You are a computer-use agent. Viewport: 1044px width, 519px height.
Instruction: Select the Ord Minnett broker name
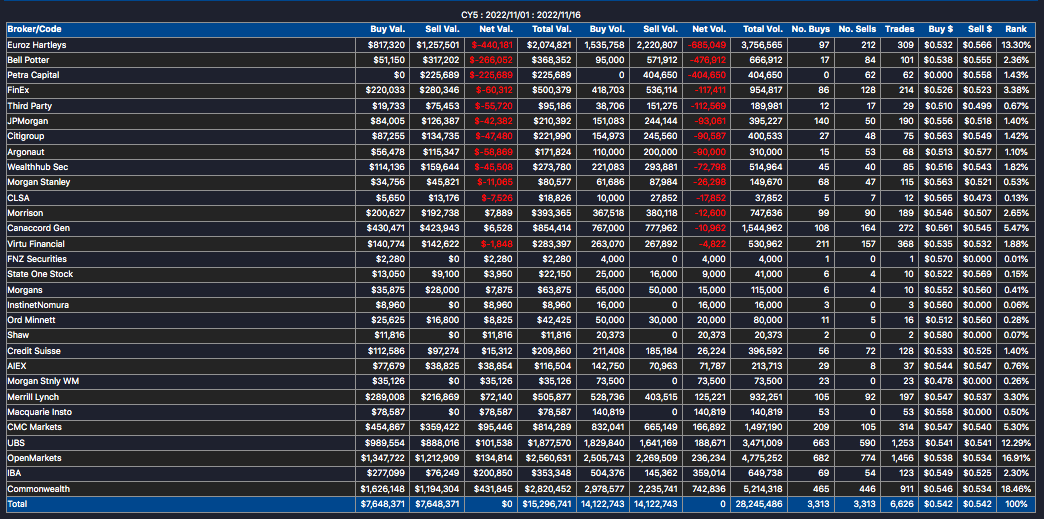[x=31, y=320]
